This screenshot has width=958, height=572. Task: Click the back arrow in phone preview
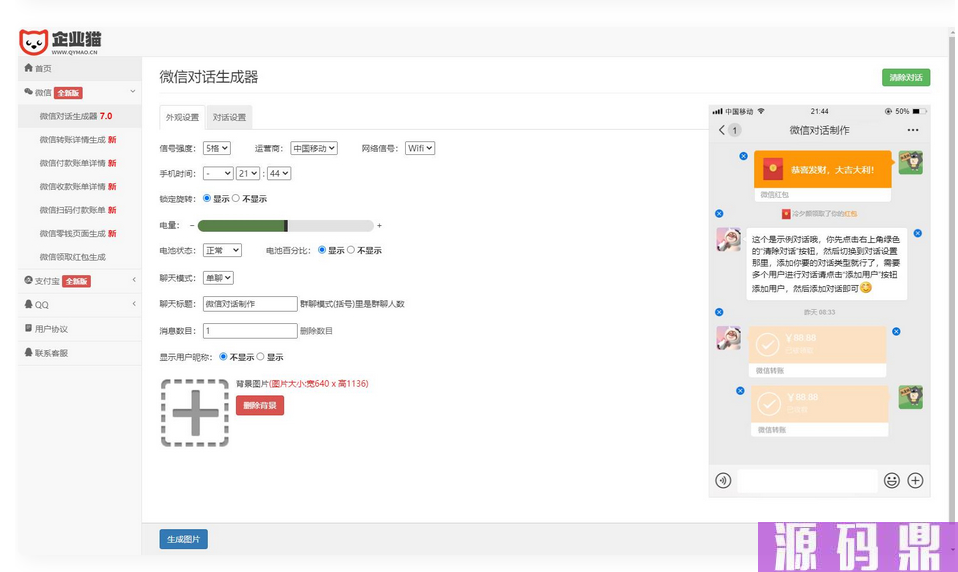pos(722,130)
